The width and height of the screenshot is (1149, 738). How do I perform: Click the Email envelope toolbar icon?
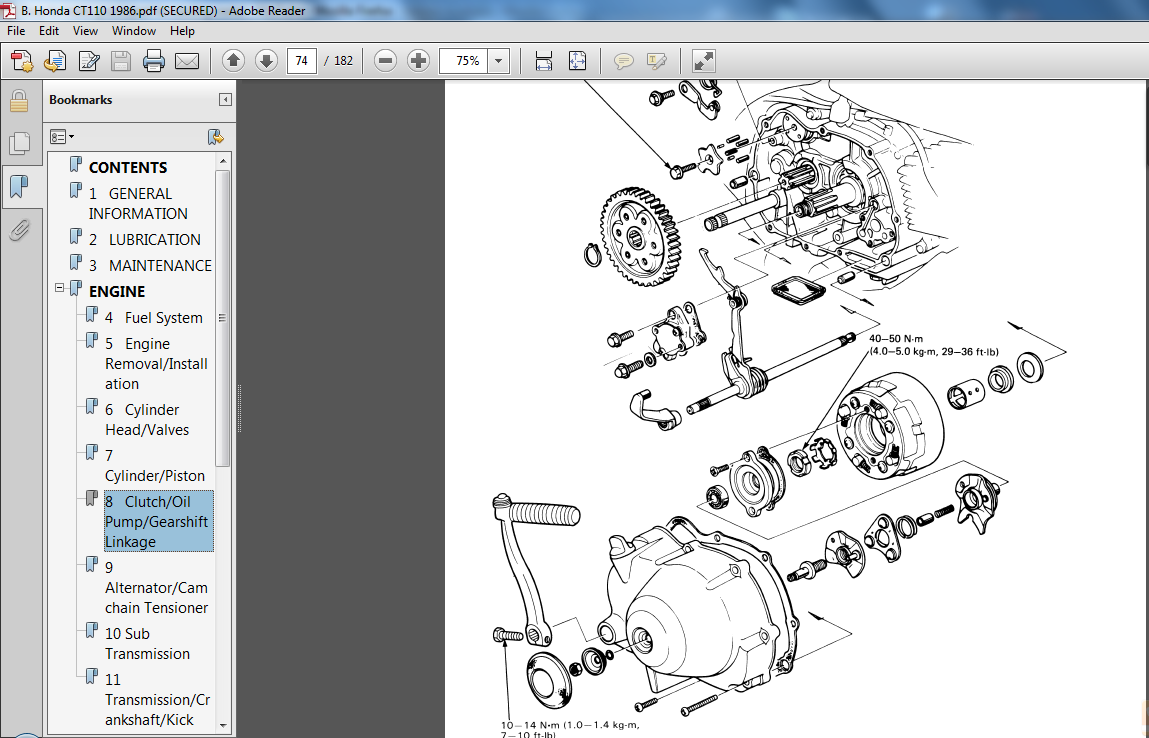[187, 61]
